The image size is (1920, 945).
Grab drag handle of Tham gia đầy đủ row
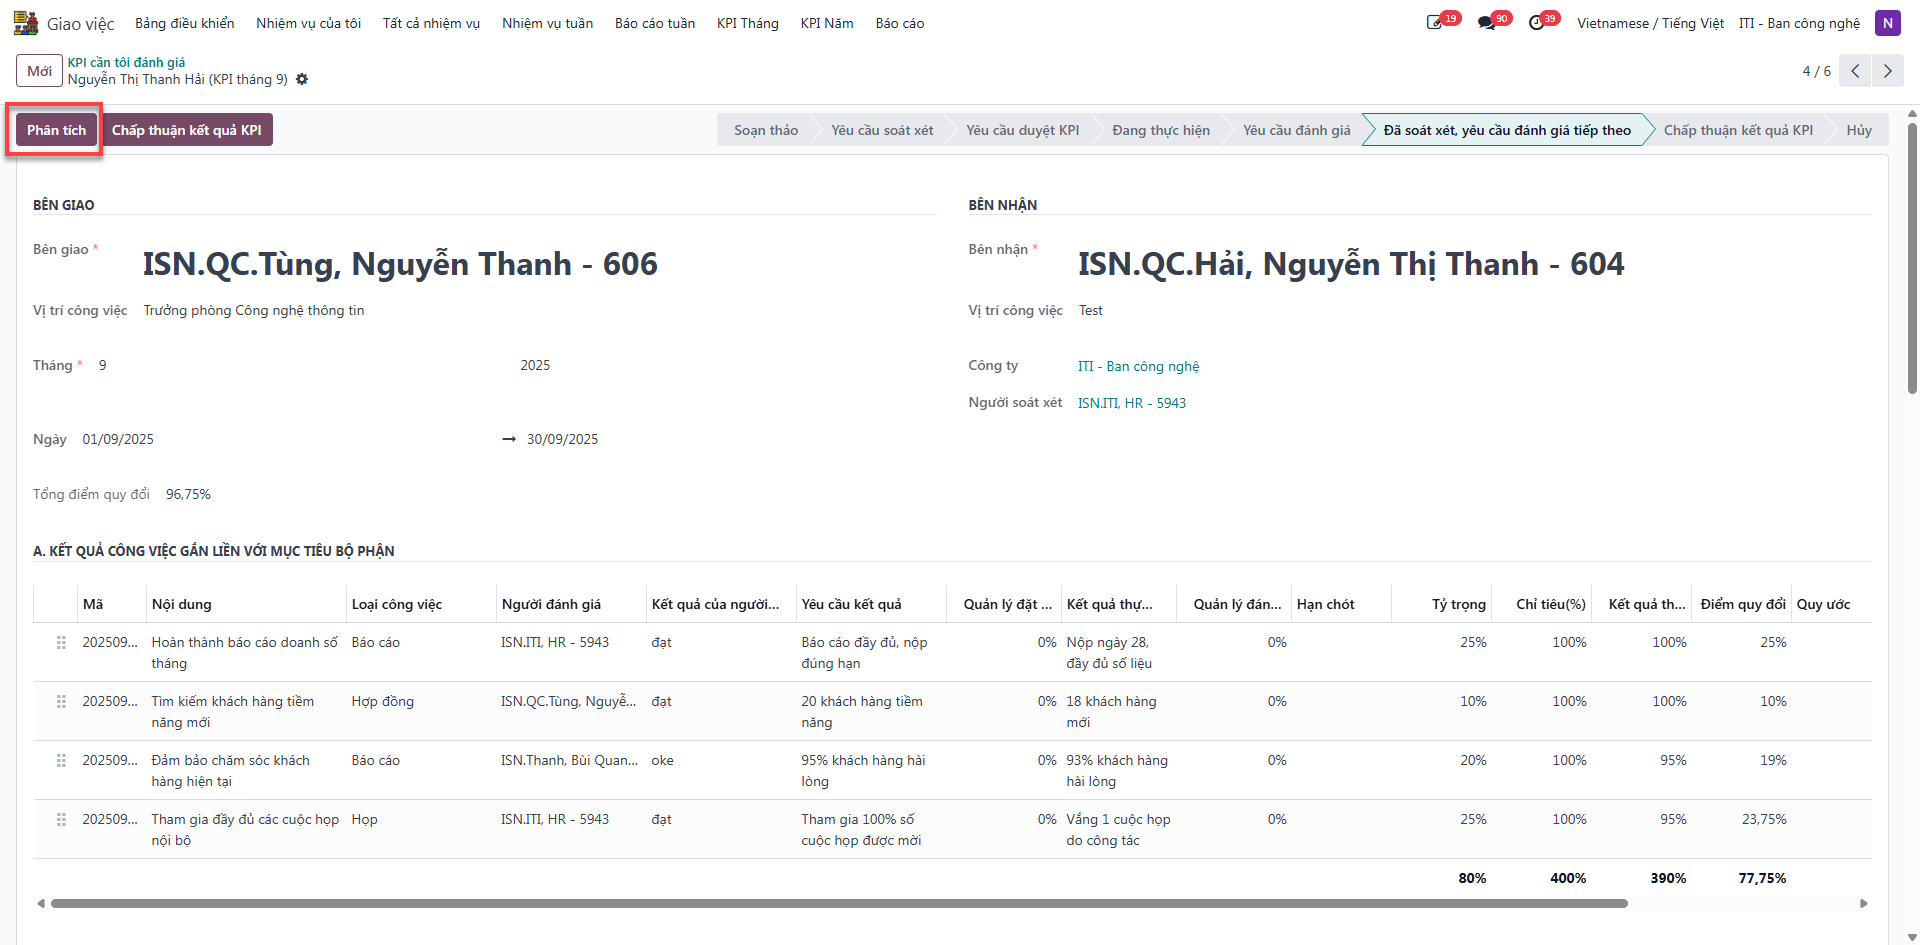[x=62, y=819]
